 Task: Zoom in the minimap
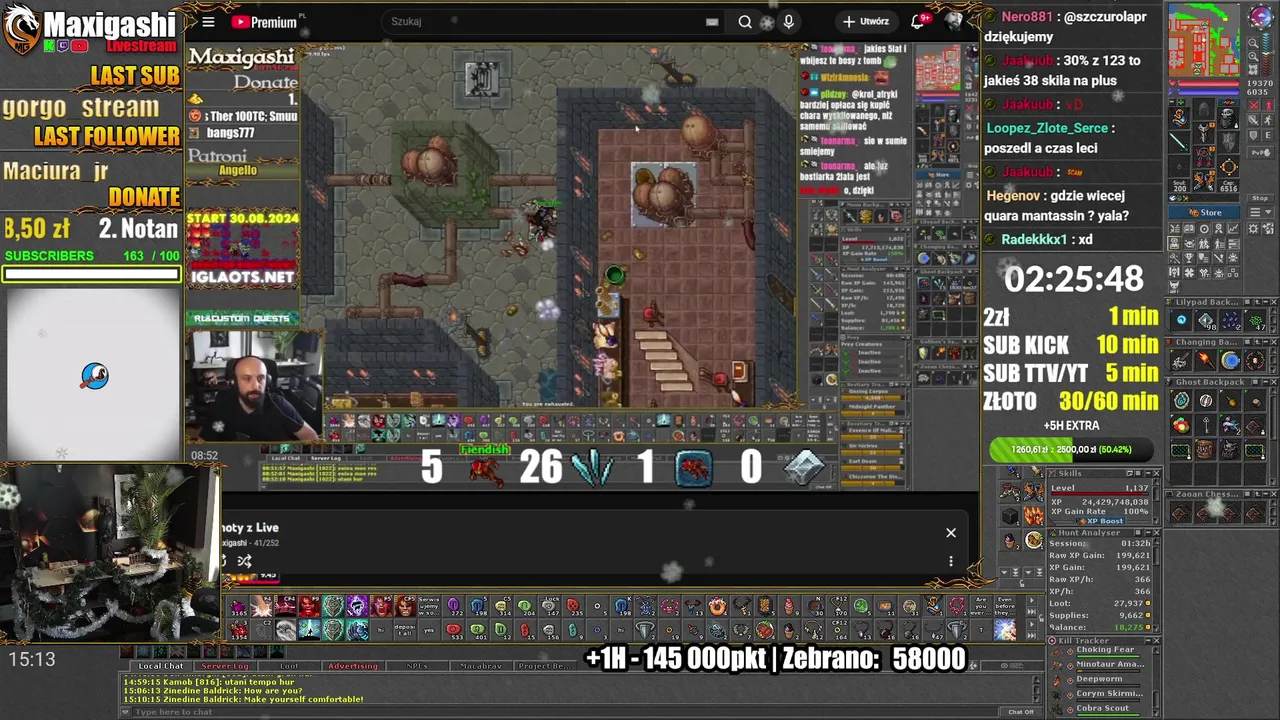pyautogui.click(x=1253, y=57)
